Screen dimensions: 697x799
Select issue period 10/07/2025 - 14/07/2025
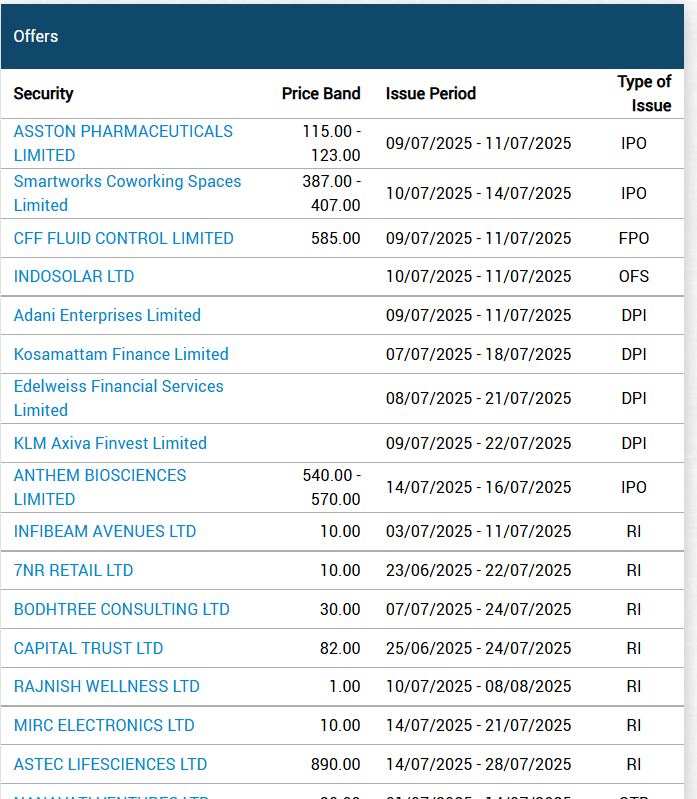[x=478, y=194]
